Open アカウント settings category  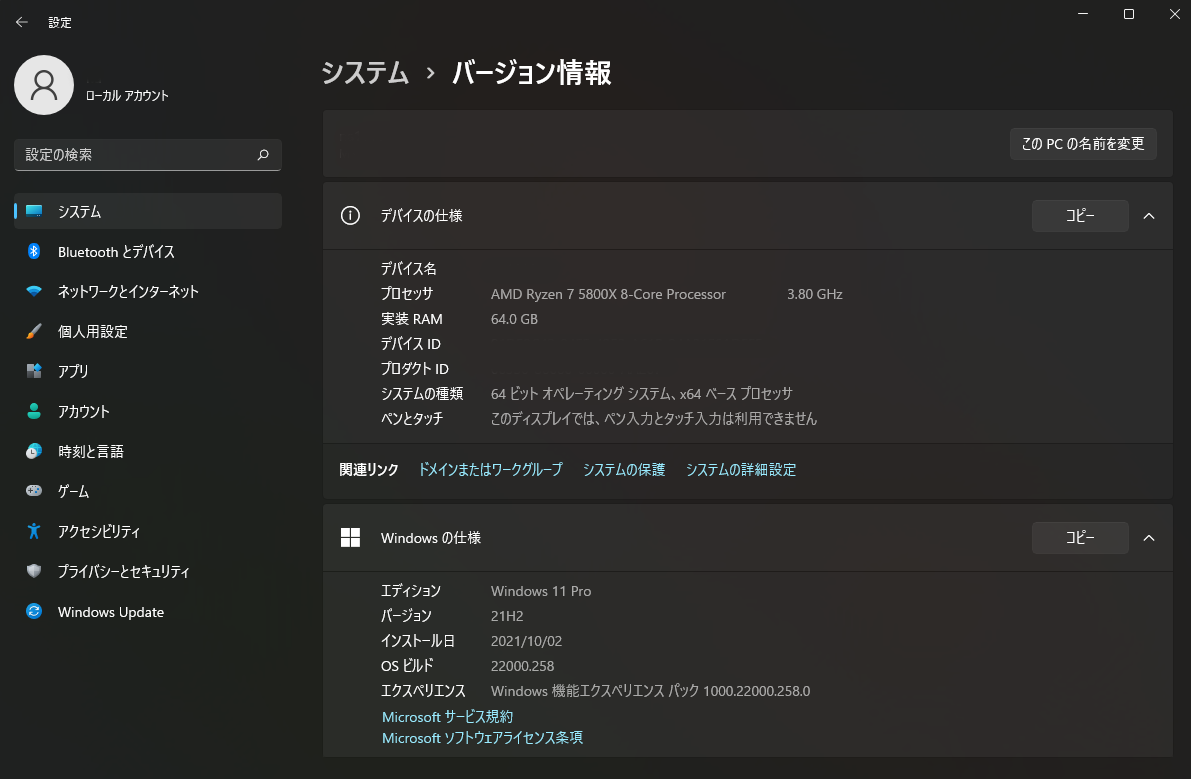click(x=148, y=412)
